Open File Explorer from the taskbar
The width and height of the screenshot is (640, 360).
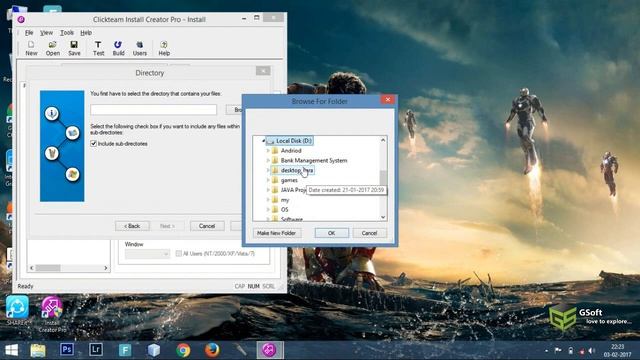(38, 350)
